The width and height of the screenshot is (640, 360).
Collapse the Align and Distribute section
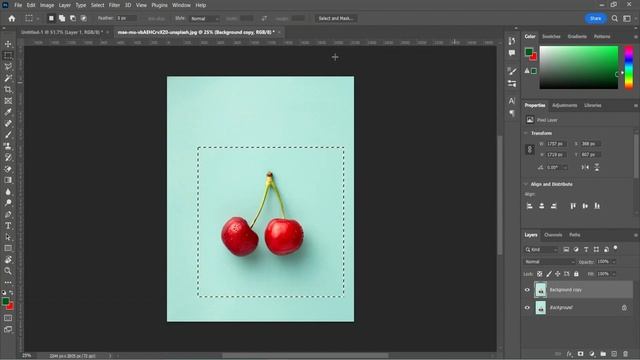point(526,184)
